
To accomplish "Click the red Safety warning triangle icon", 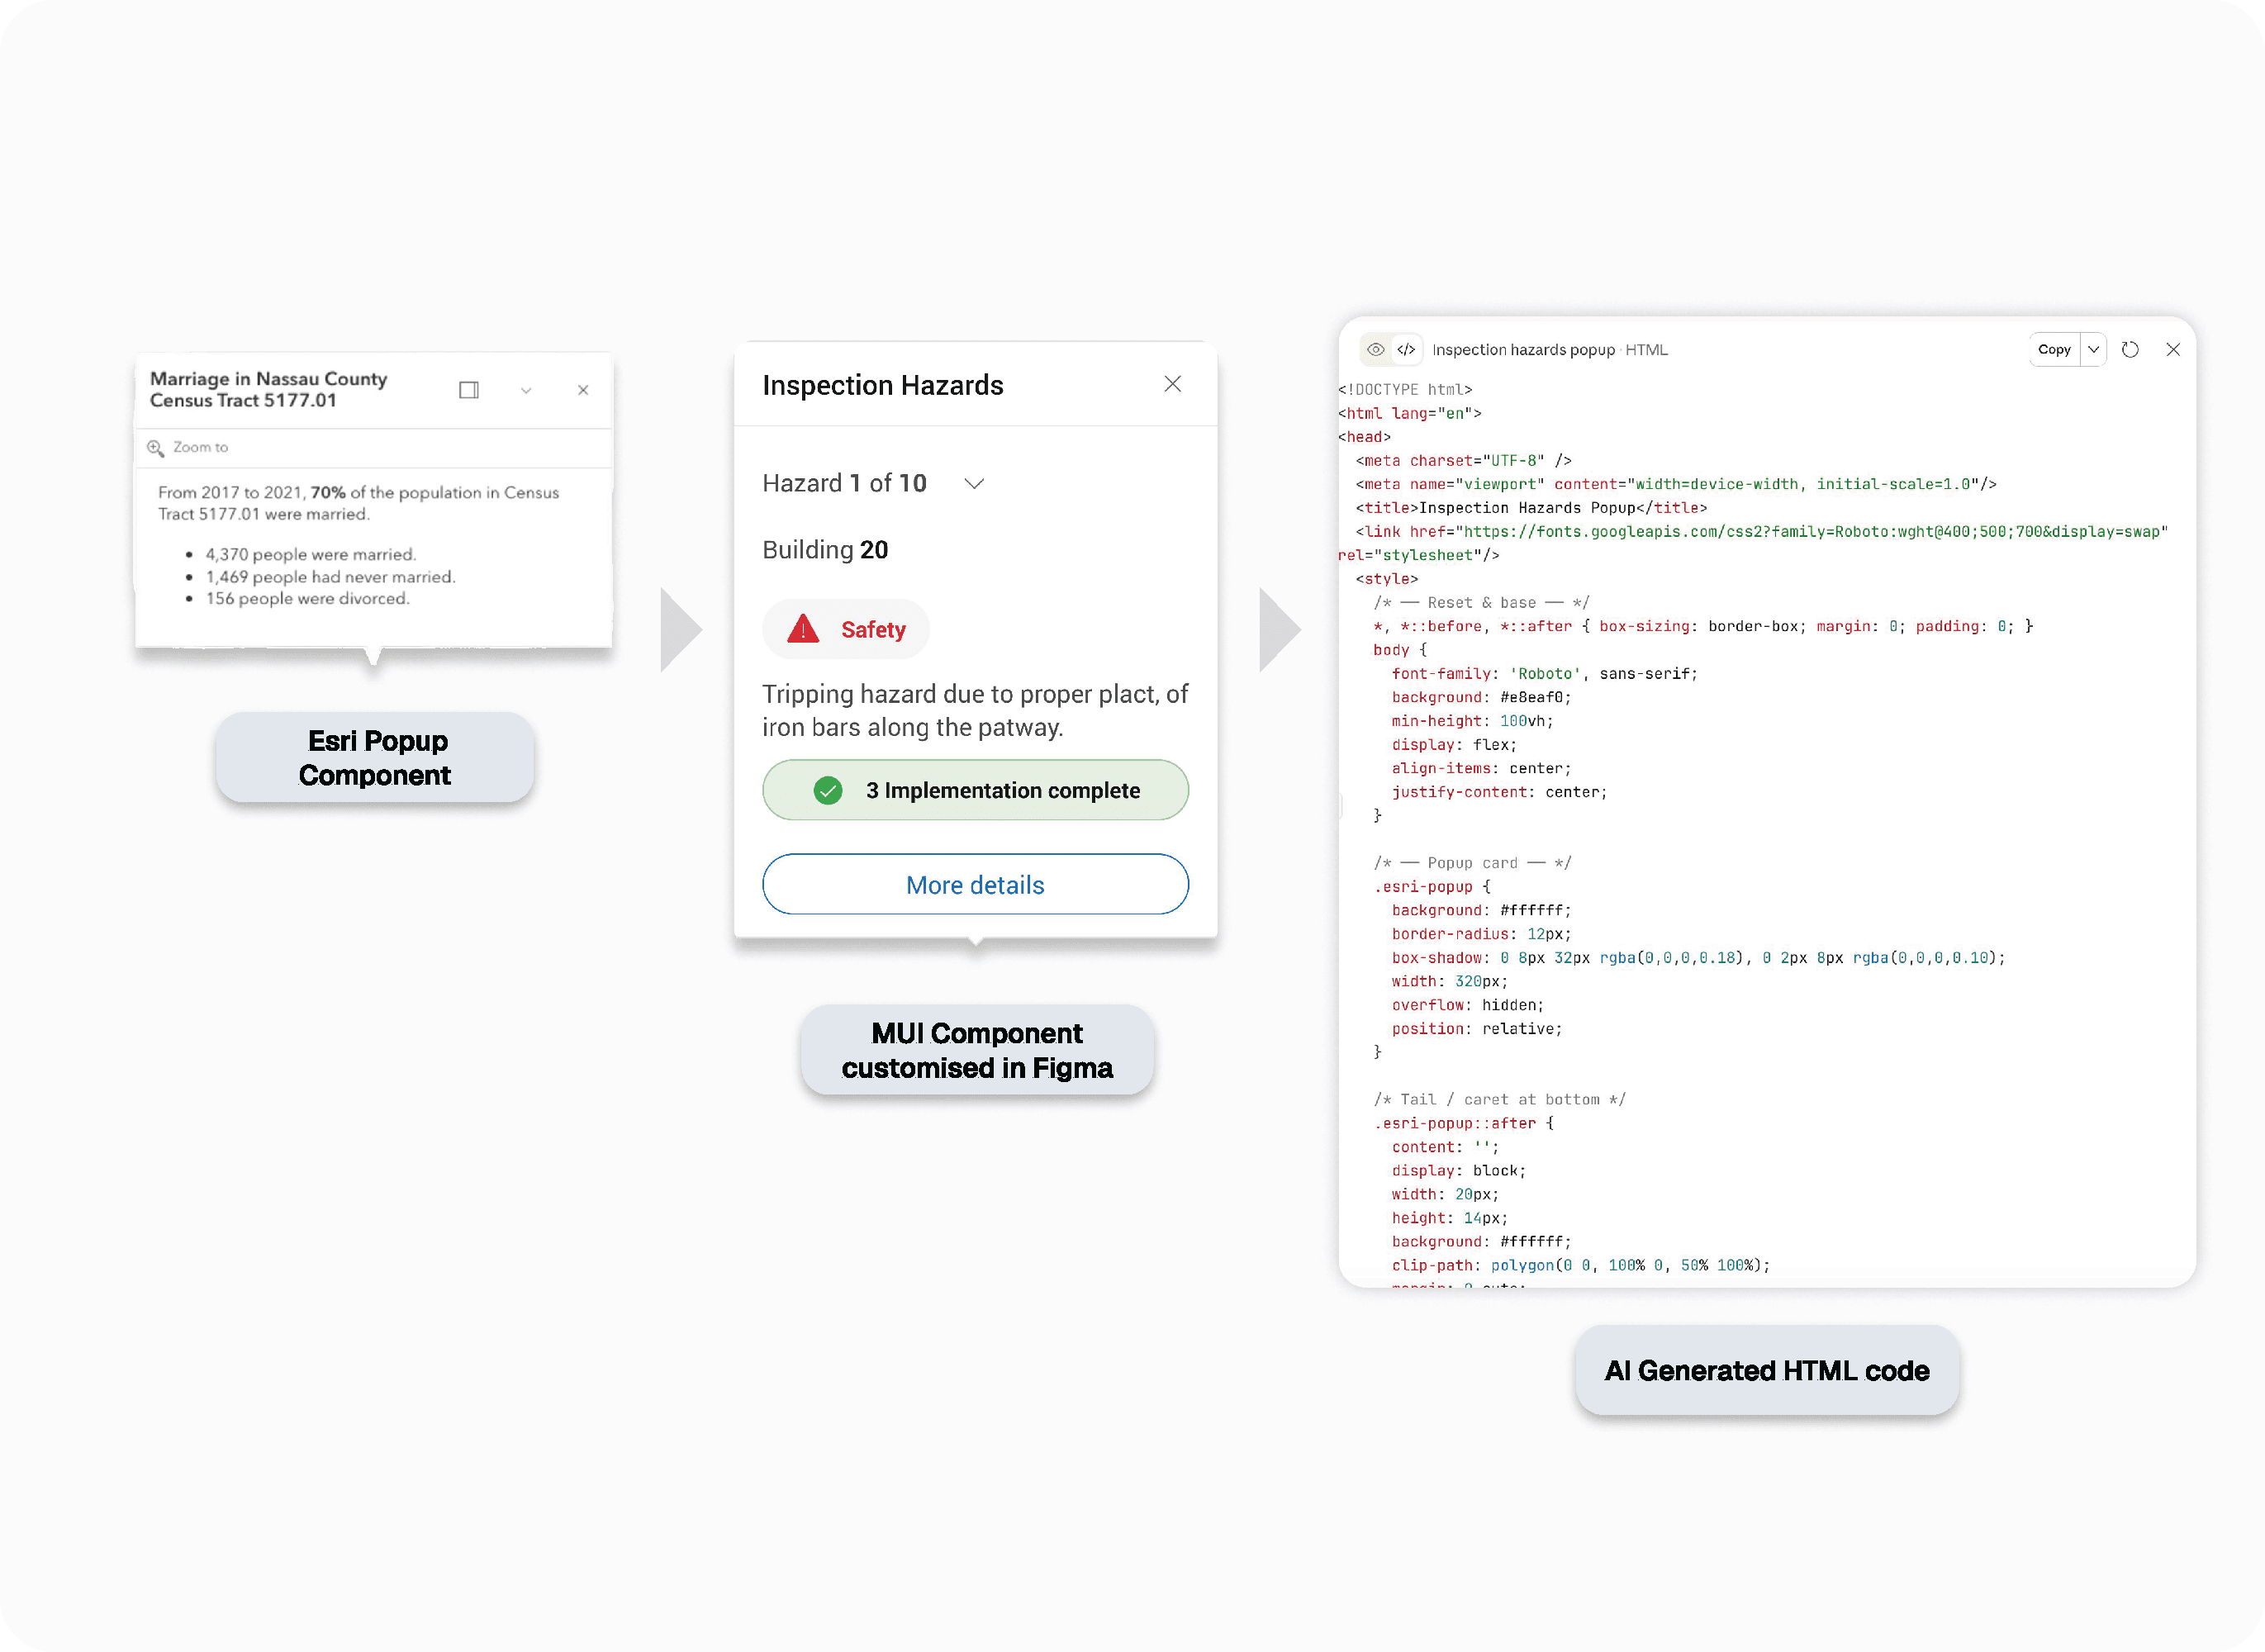I will pyautogui.click(x=803, y=629).
